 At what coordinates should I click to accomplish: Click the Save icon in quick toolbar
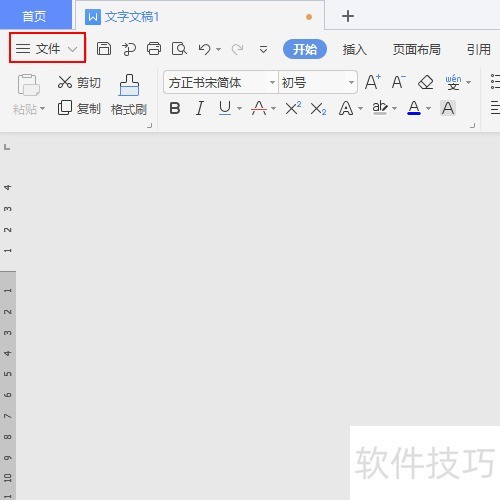104,49
